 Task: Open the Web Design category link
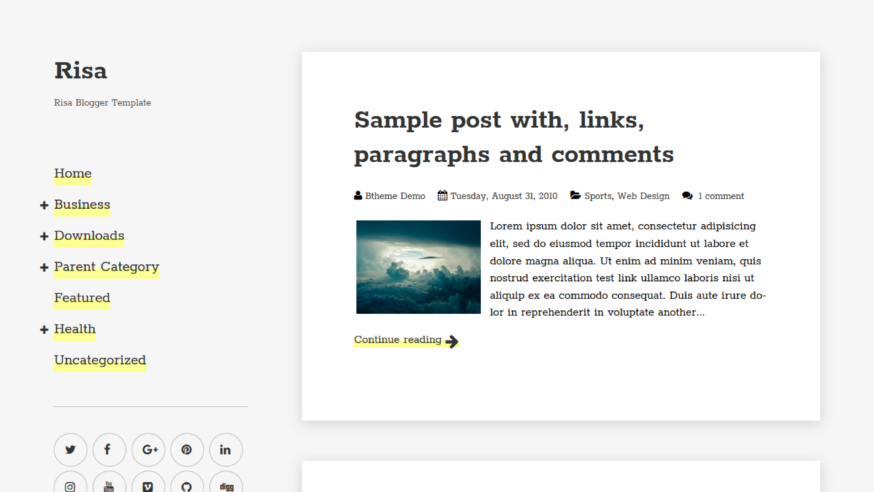pyautogui.click(x=643, y=196)
